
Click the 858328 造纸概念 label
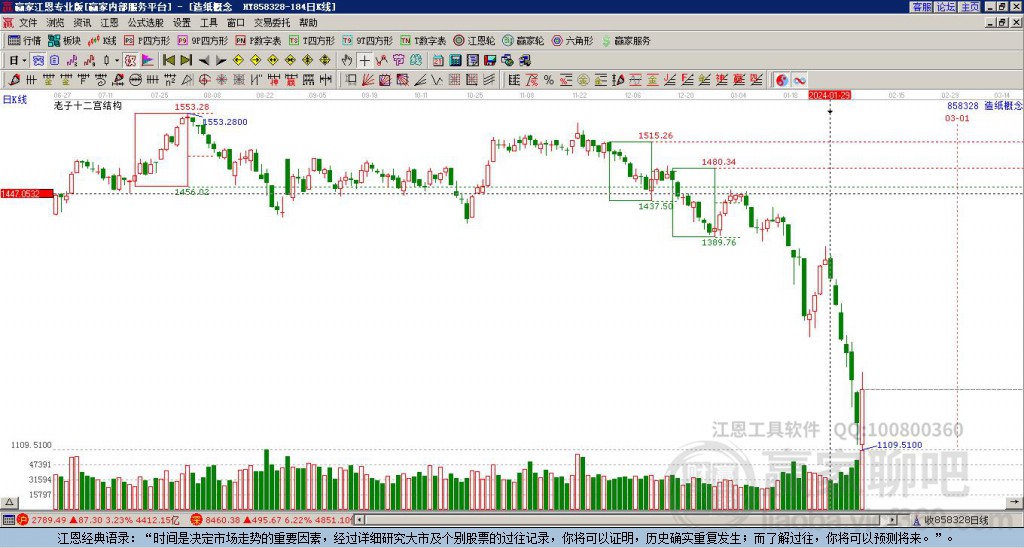point(985,106)
